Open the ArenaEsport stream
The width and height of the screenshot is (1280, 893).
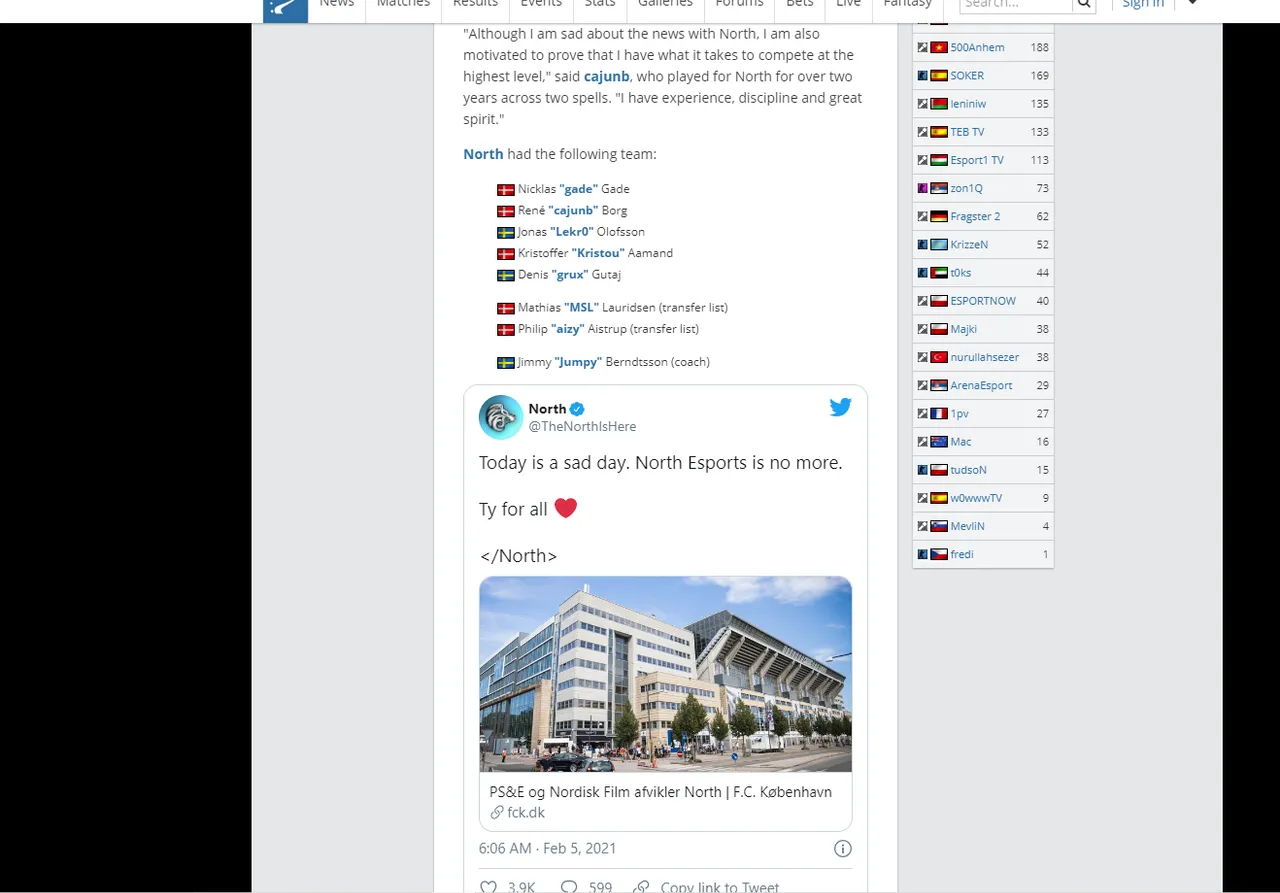point(981,385)
